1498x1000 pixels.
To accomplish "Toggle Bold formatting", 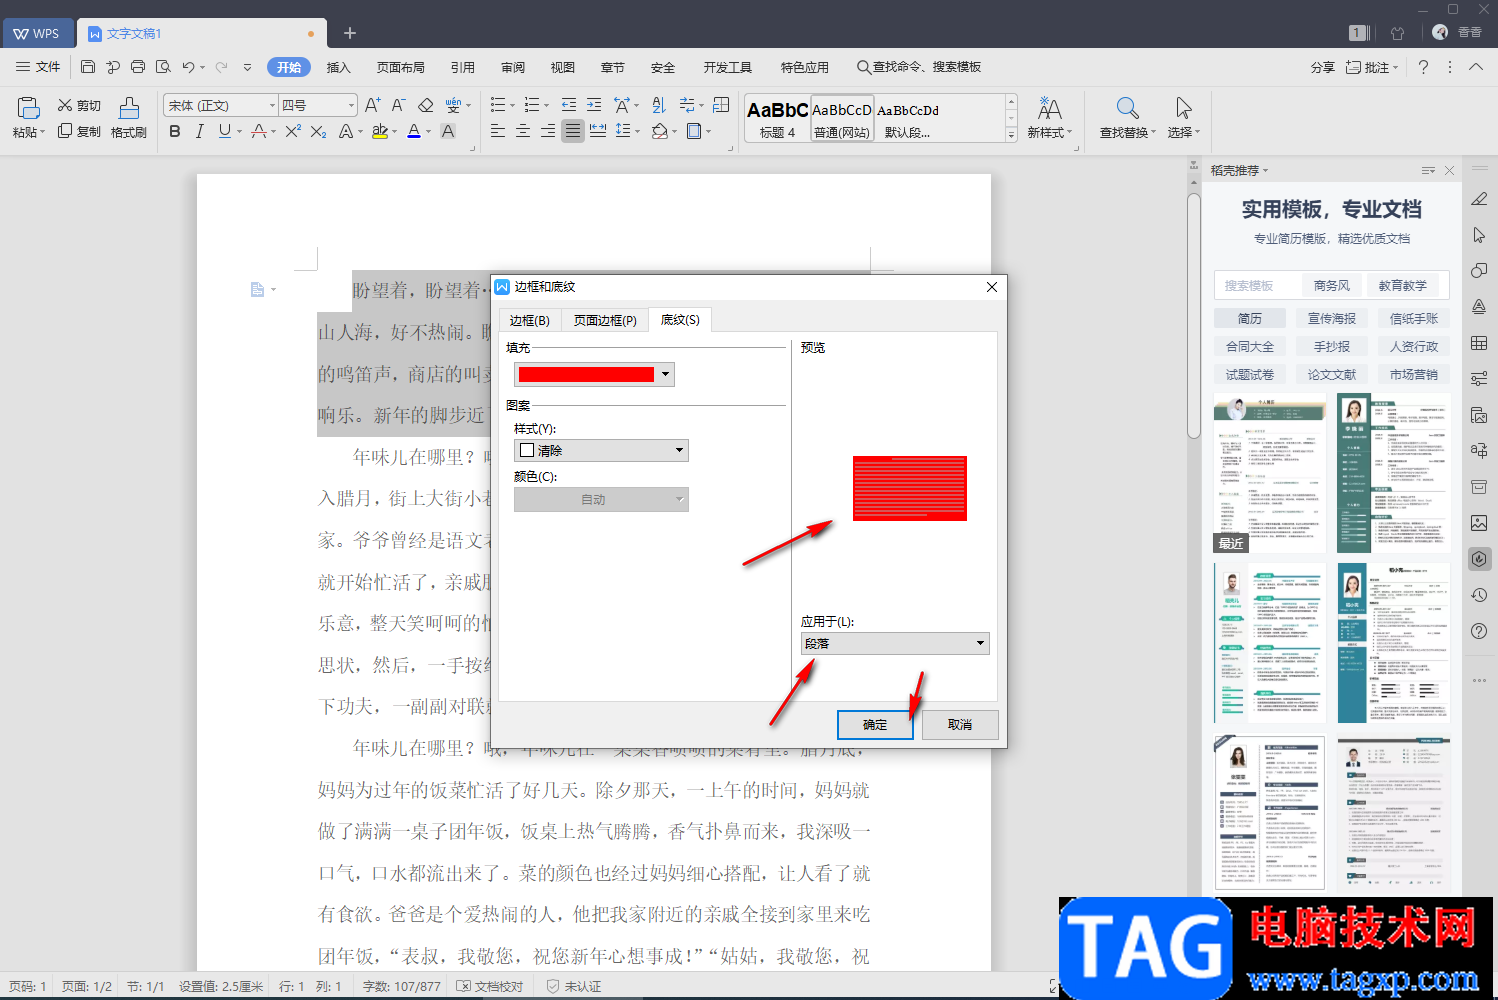I will pyautogui.click(x=175, y=131).
